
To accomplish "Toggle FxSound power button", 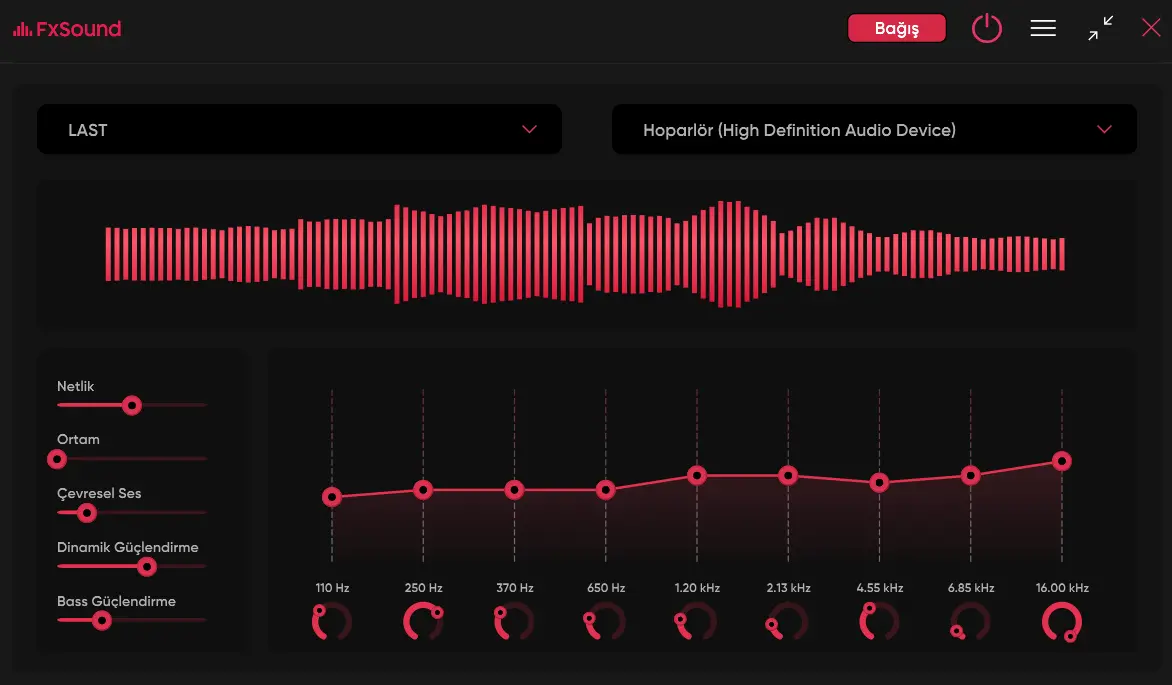I will (x=986, y=28).
